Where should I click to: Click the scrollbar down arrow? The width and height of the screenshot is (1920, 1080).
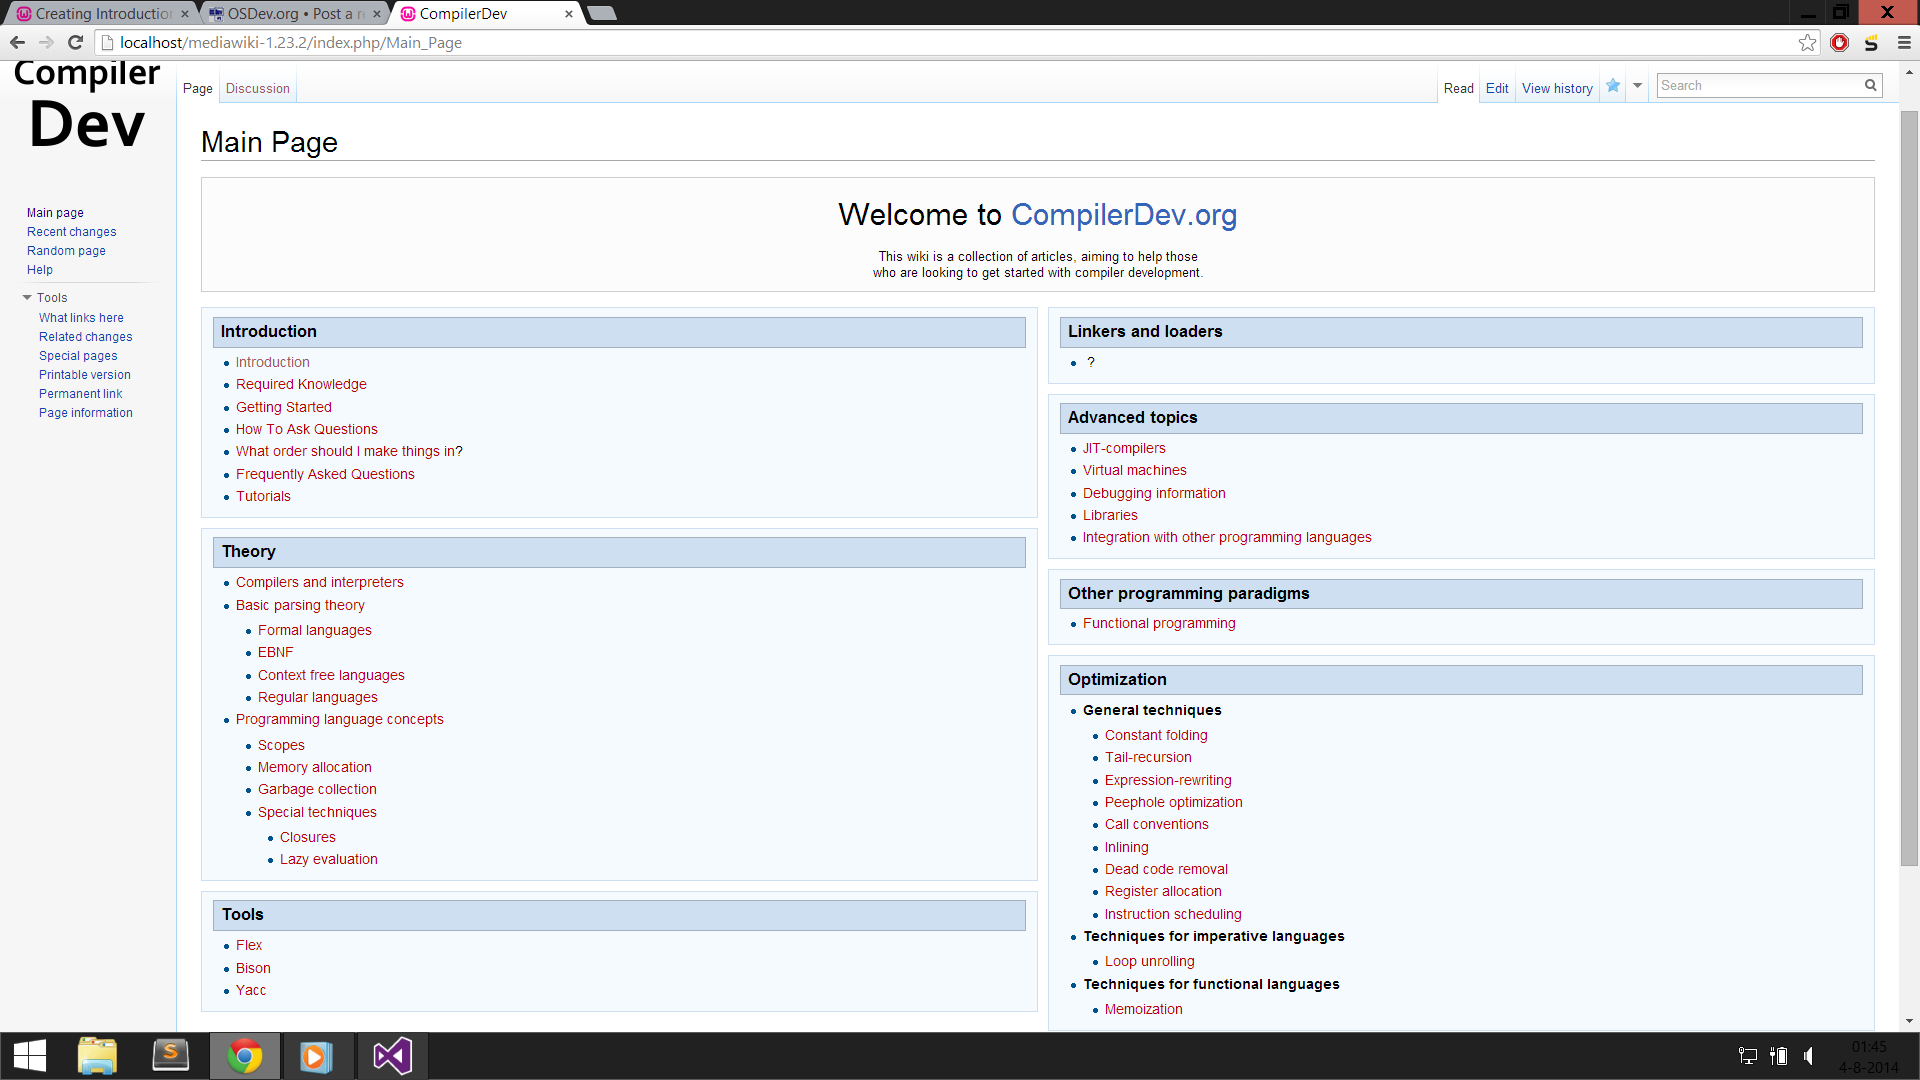[1910, 1021]
